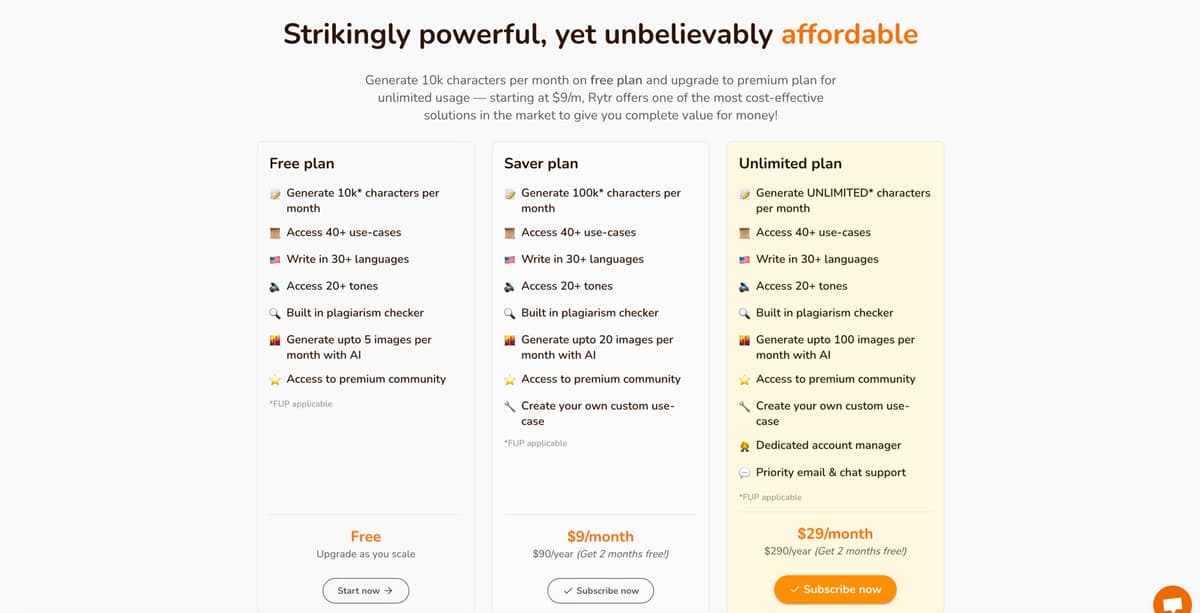Click the star icon in Free plan

pyautogui.click(x=275, y=380)
